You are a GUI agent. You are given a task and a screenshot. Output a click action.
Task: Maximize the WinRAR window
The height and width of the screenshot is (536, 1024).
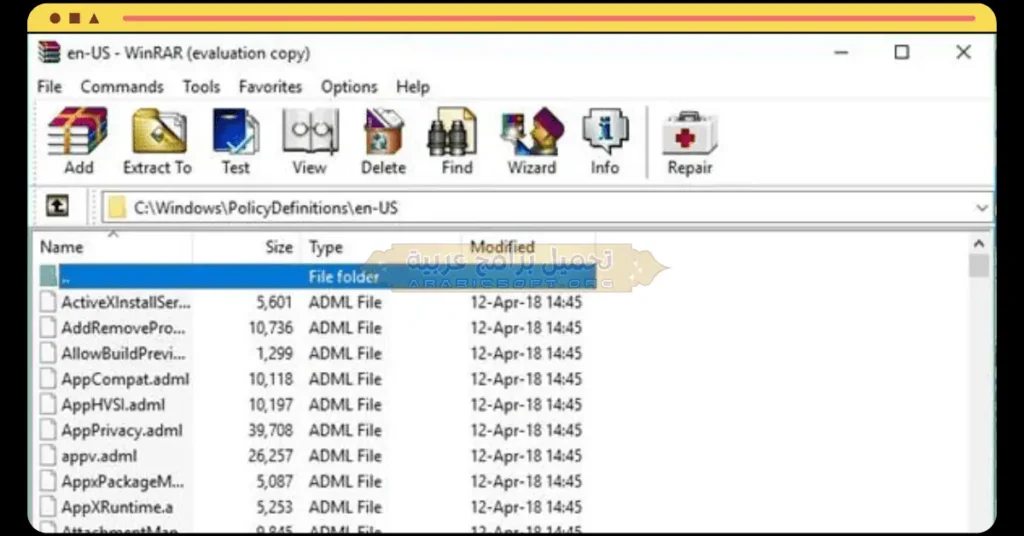pos(902,52)
